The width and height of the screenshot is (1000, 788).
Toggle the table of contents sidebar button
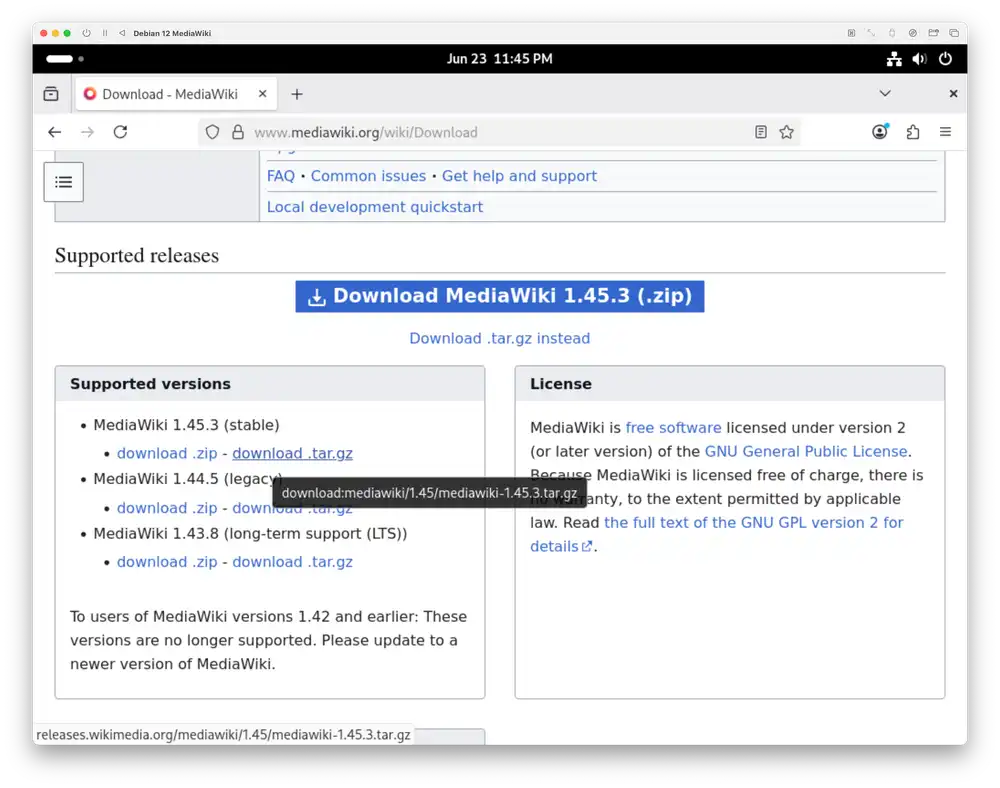(x=64, y=182)
